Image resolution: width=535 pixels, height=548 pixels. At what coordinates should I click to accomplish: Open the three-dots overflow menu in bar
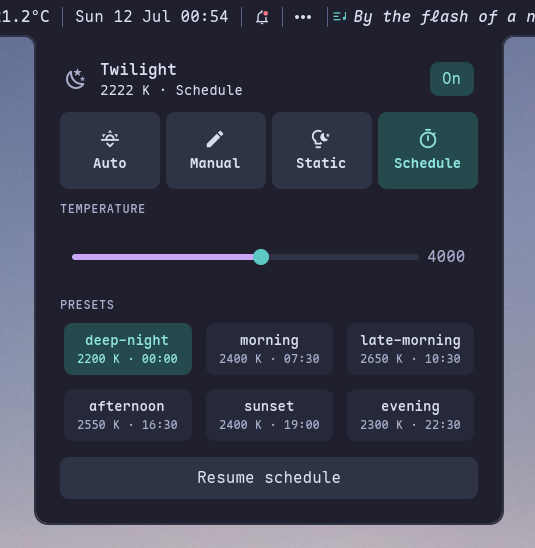[x=303, y=17]
